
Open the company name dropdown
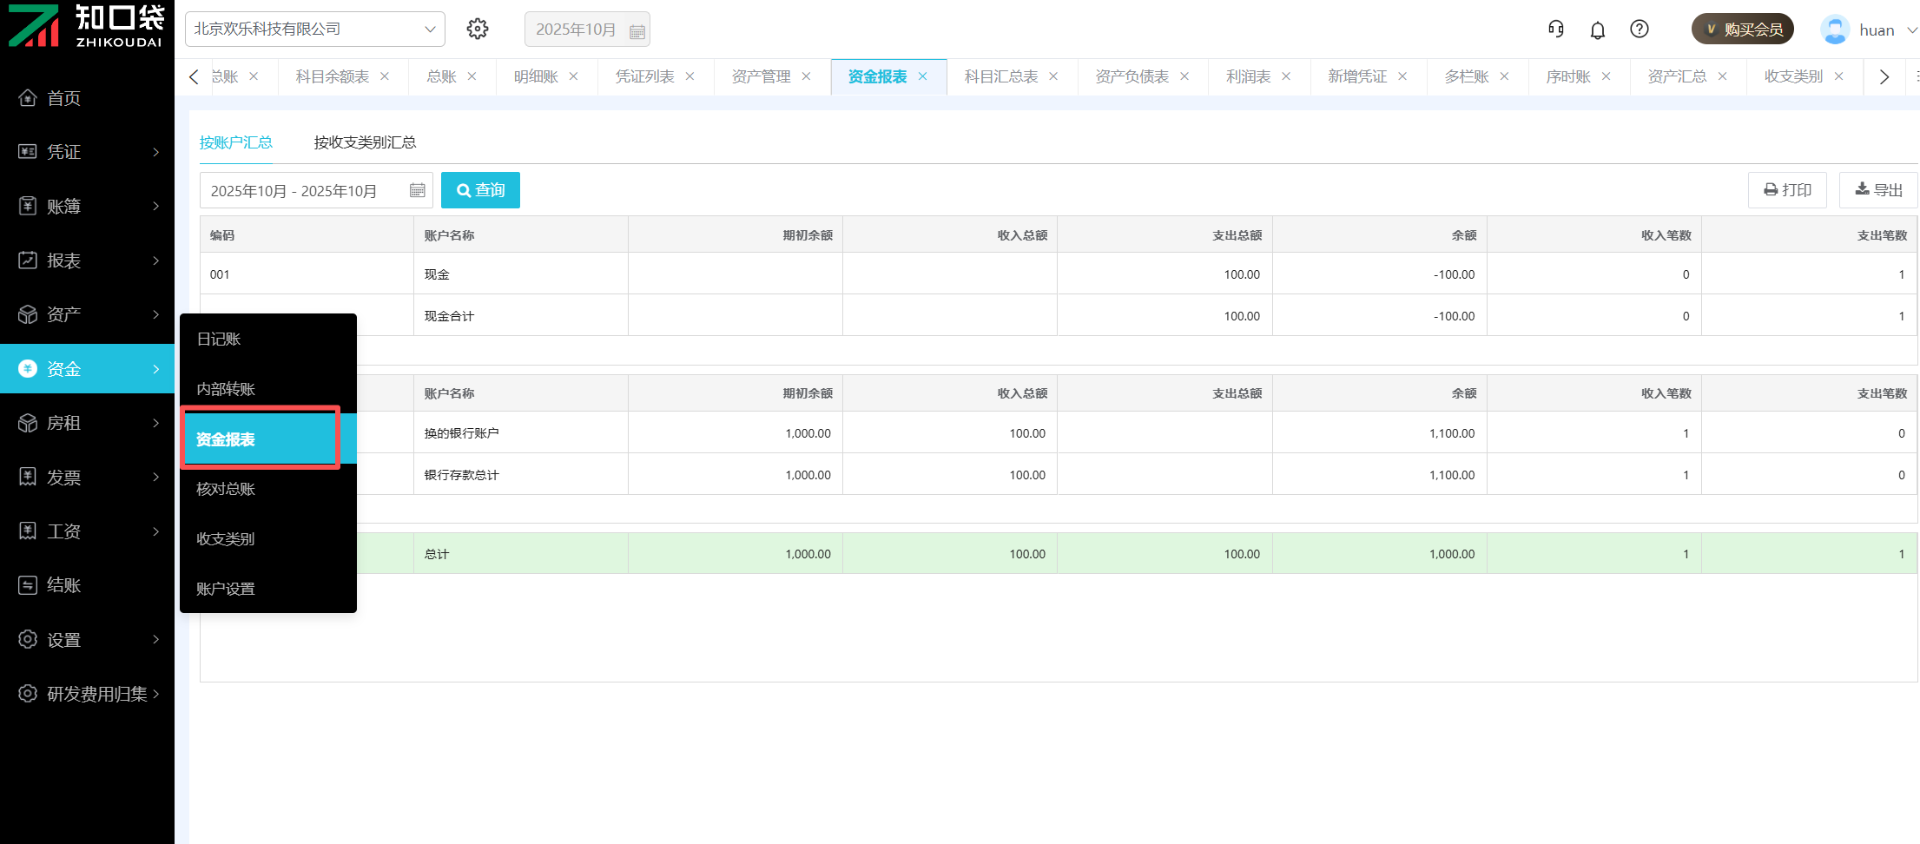(315, 29)
